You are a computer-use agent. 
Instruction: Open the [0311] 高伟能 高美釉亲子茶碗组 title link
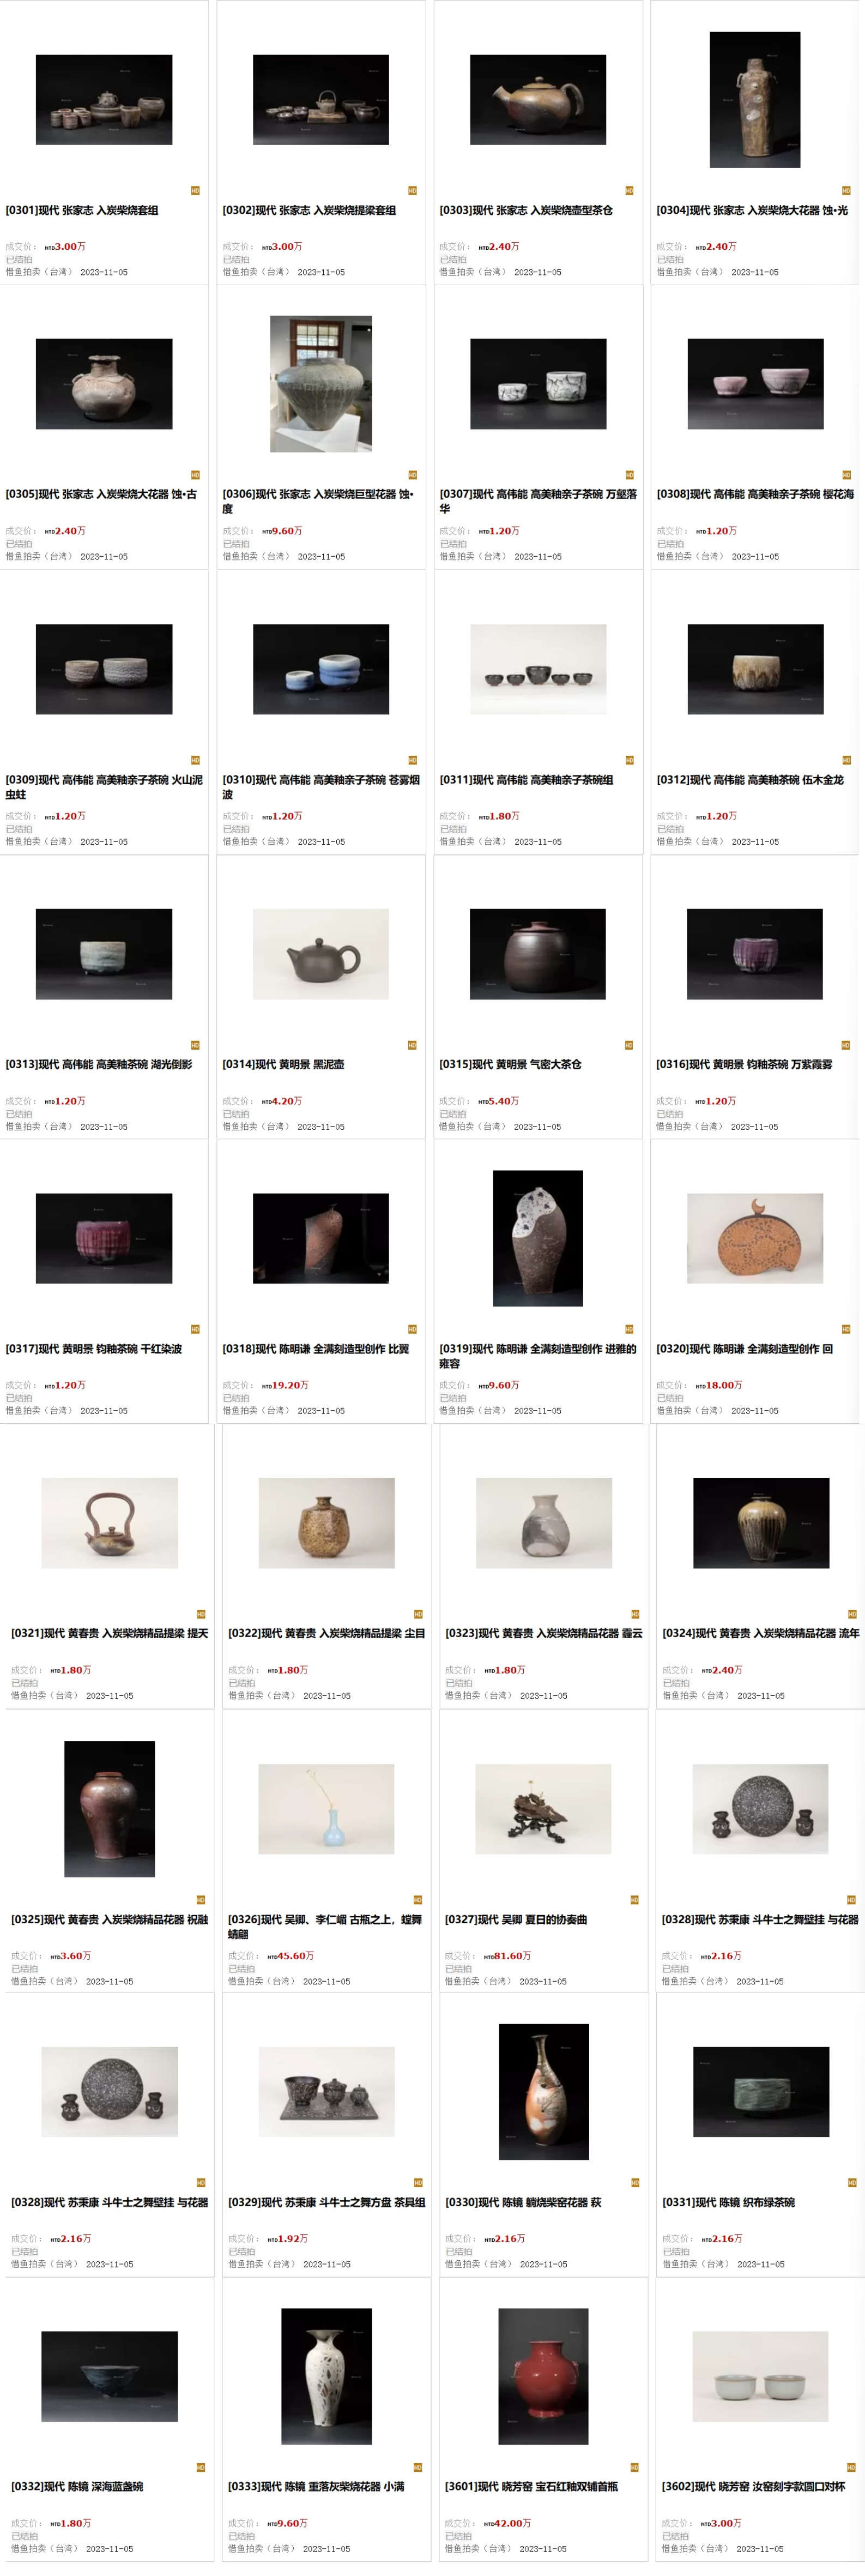(x=526, y=780)
